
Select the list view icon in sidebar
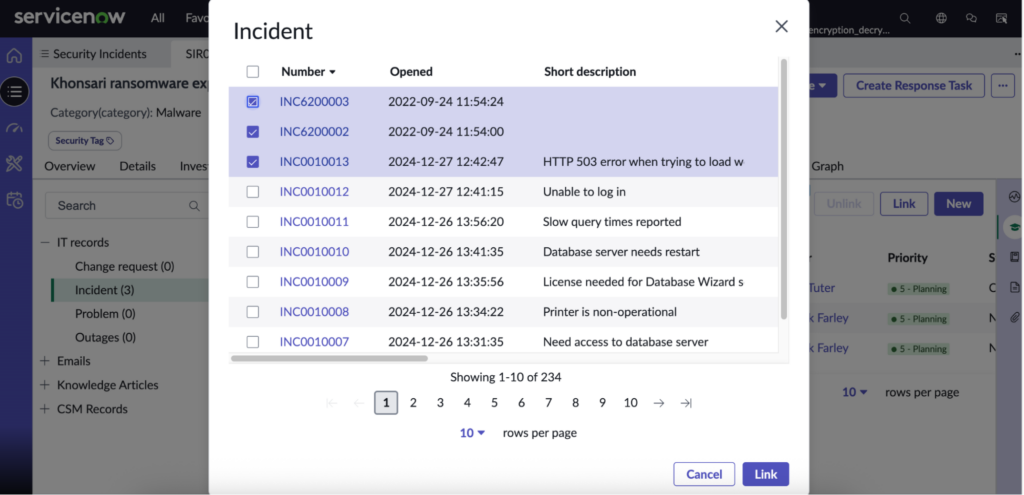[x=14, y=92]
